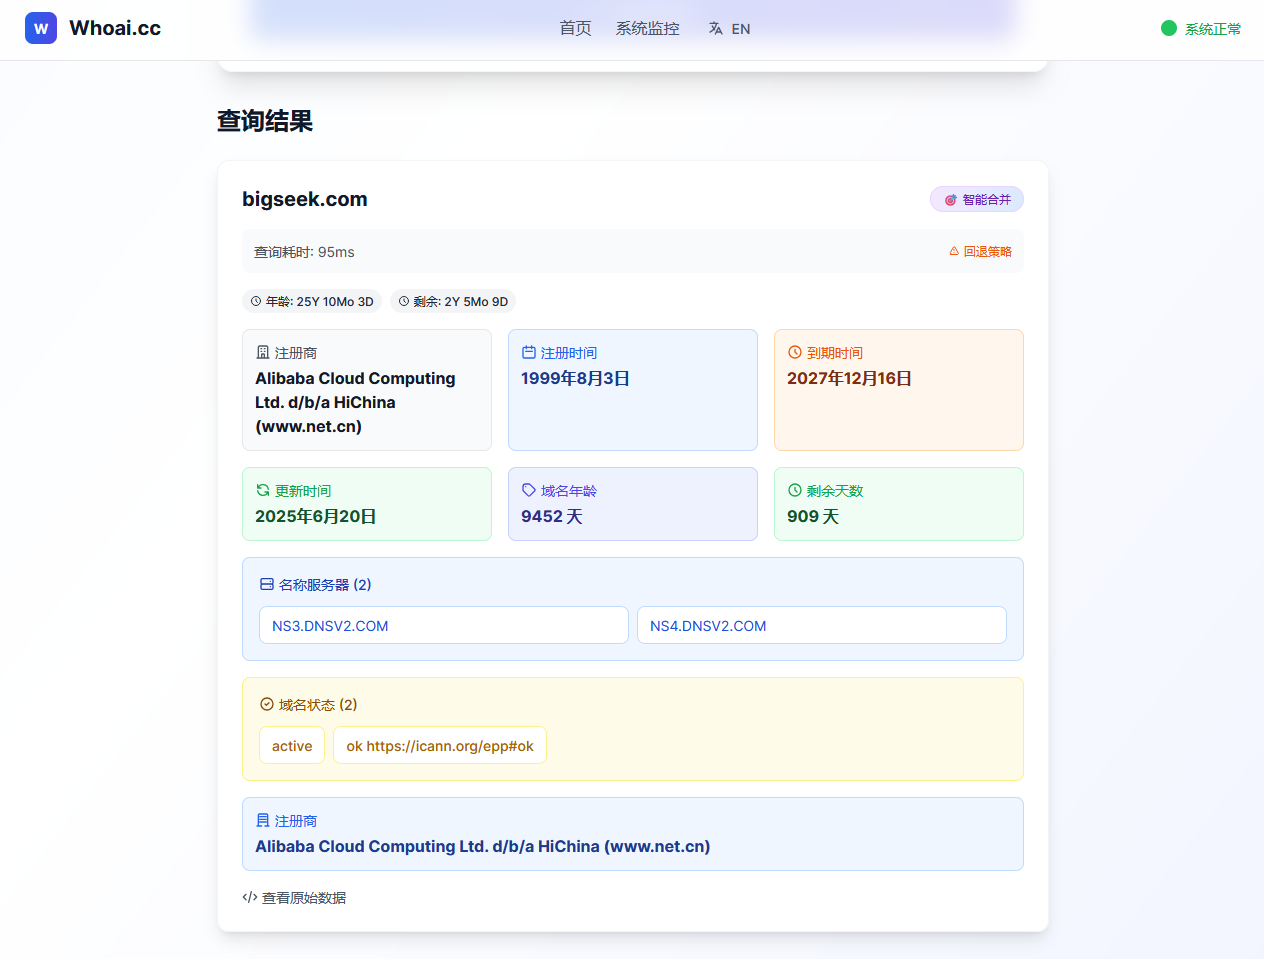Click the clock icon beside 剩余天数
This screenshot has height=959, width=1264.
795,490
